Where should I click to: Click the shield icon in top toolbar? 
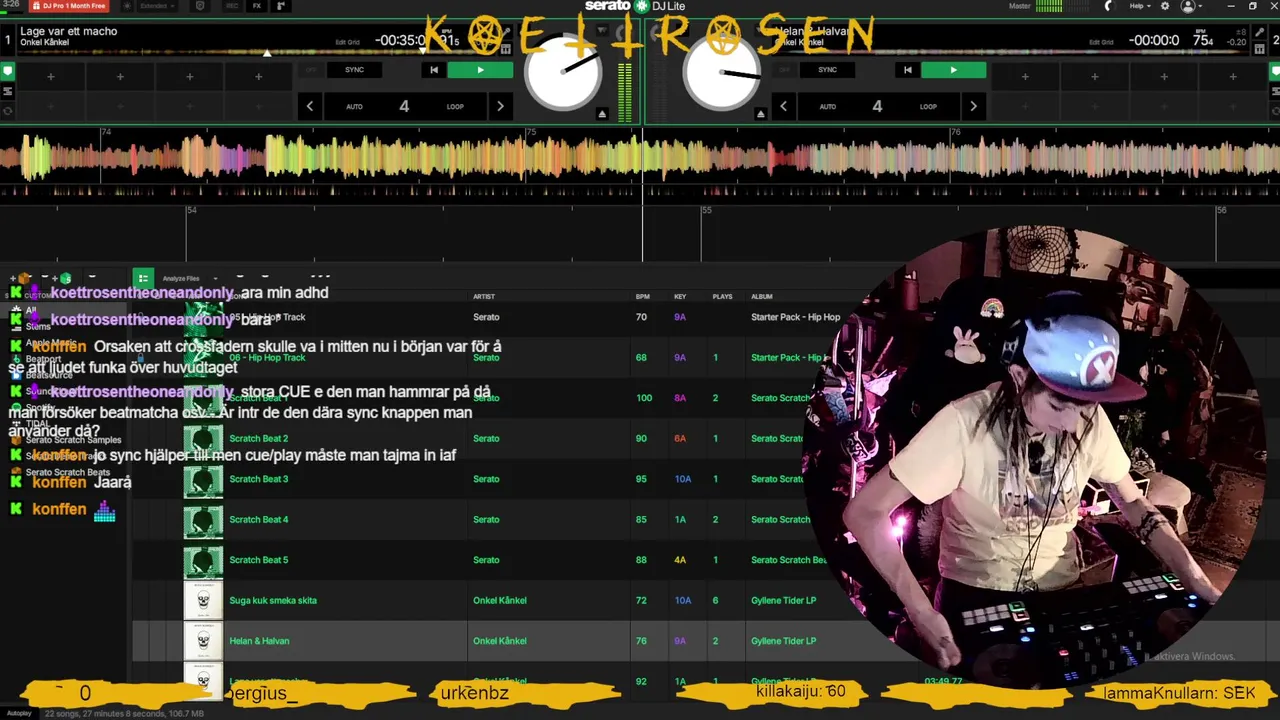200,6
